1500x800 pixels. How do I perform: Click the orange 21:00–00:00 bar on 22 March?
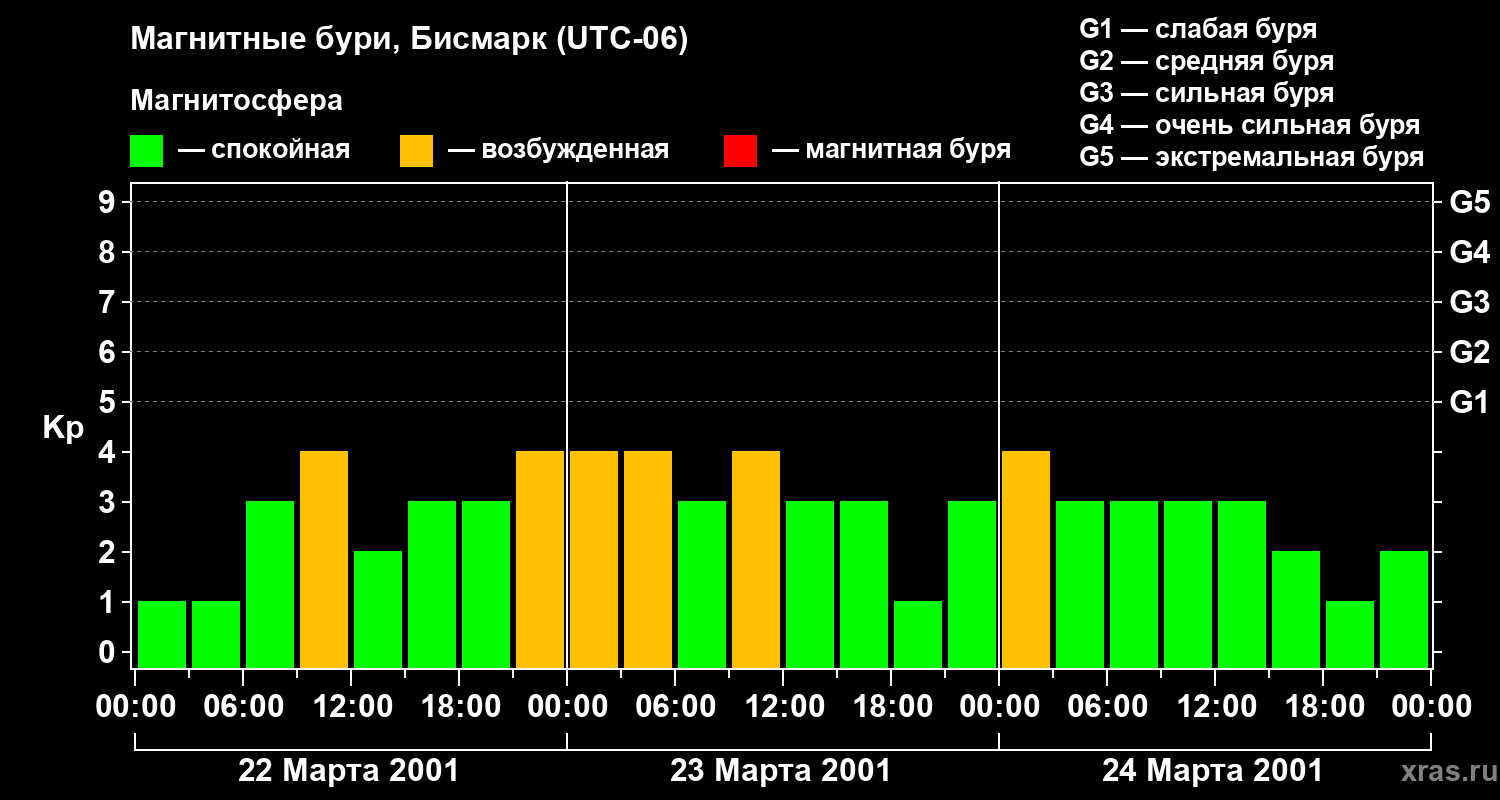(540, 559)
